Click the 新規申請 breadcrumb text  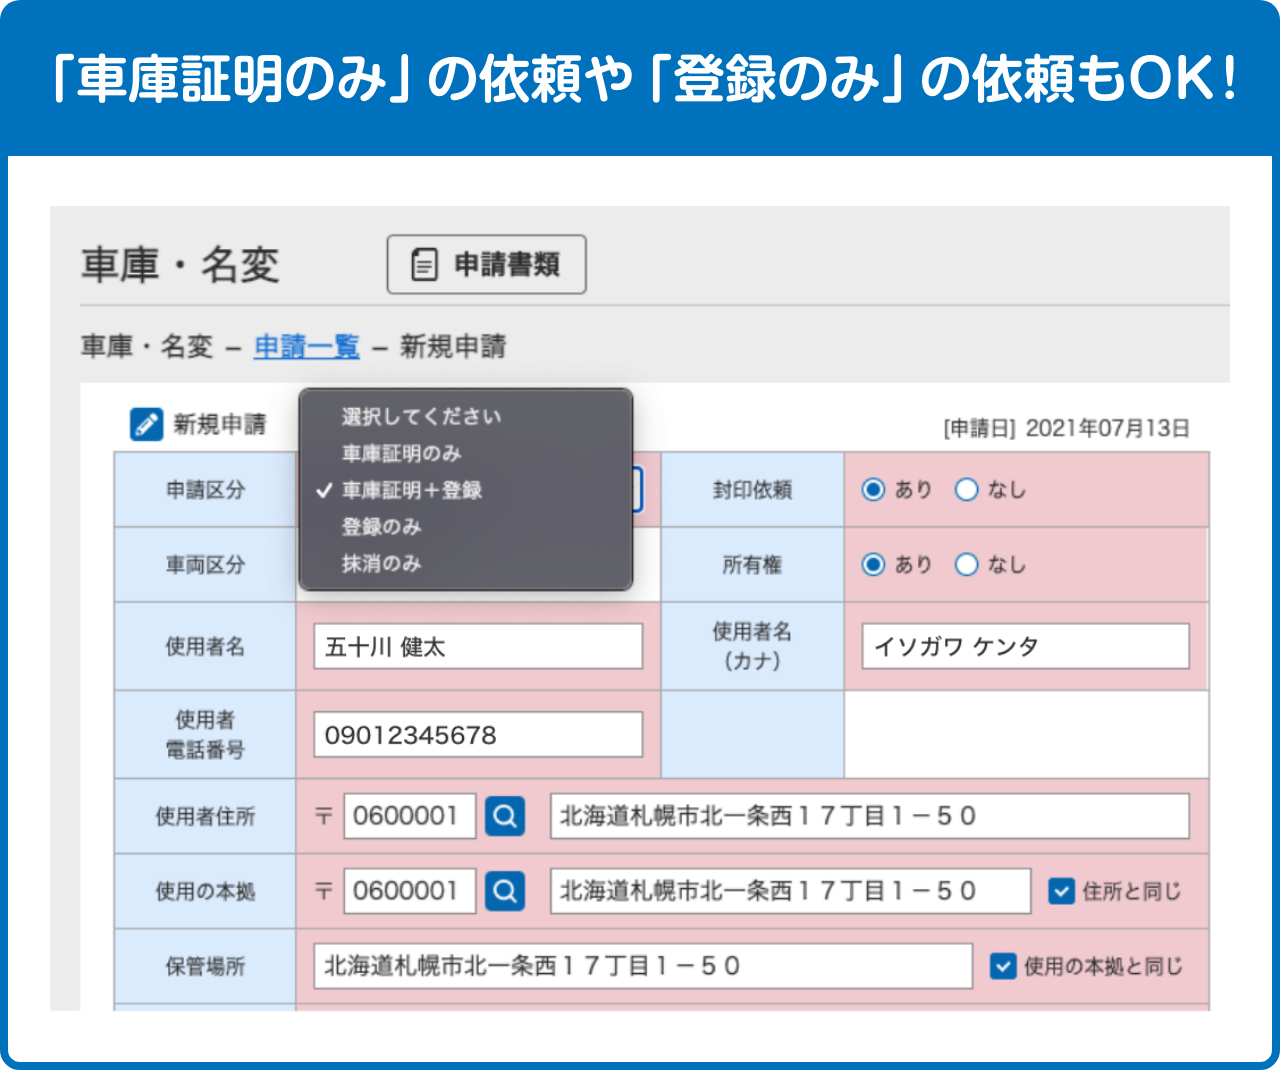coord(453,347)
